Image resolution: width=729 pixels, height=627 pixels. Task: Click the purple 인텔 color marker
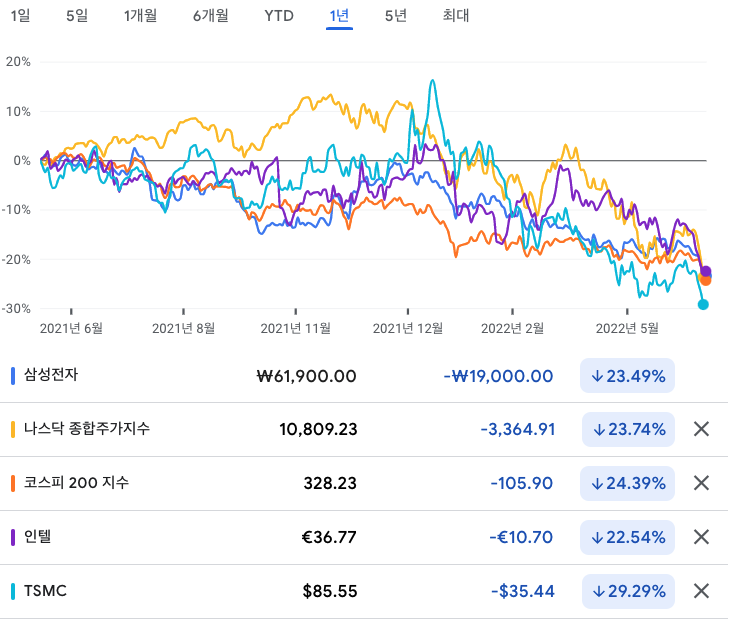(13, 537)
